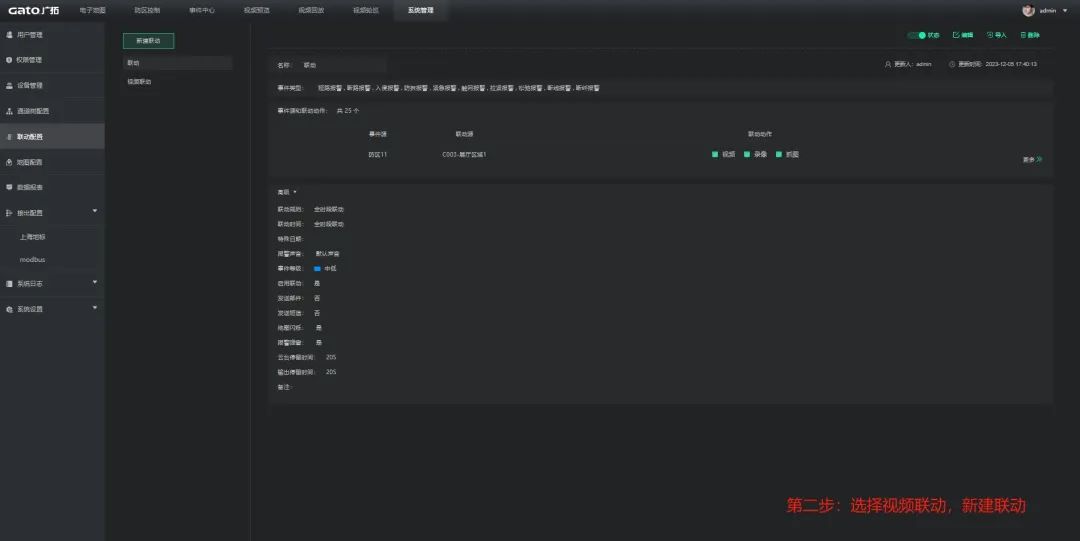Image resolution: width=1080 pixels, height=541 pixels.
Task: Click the 更多 link to show more
Action: click(x=1032, y=159)
